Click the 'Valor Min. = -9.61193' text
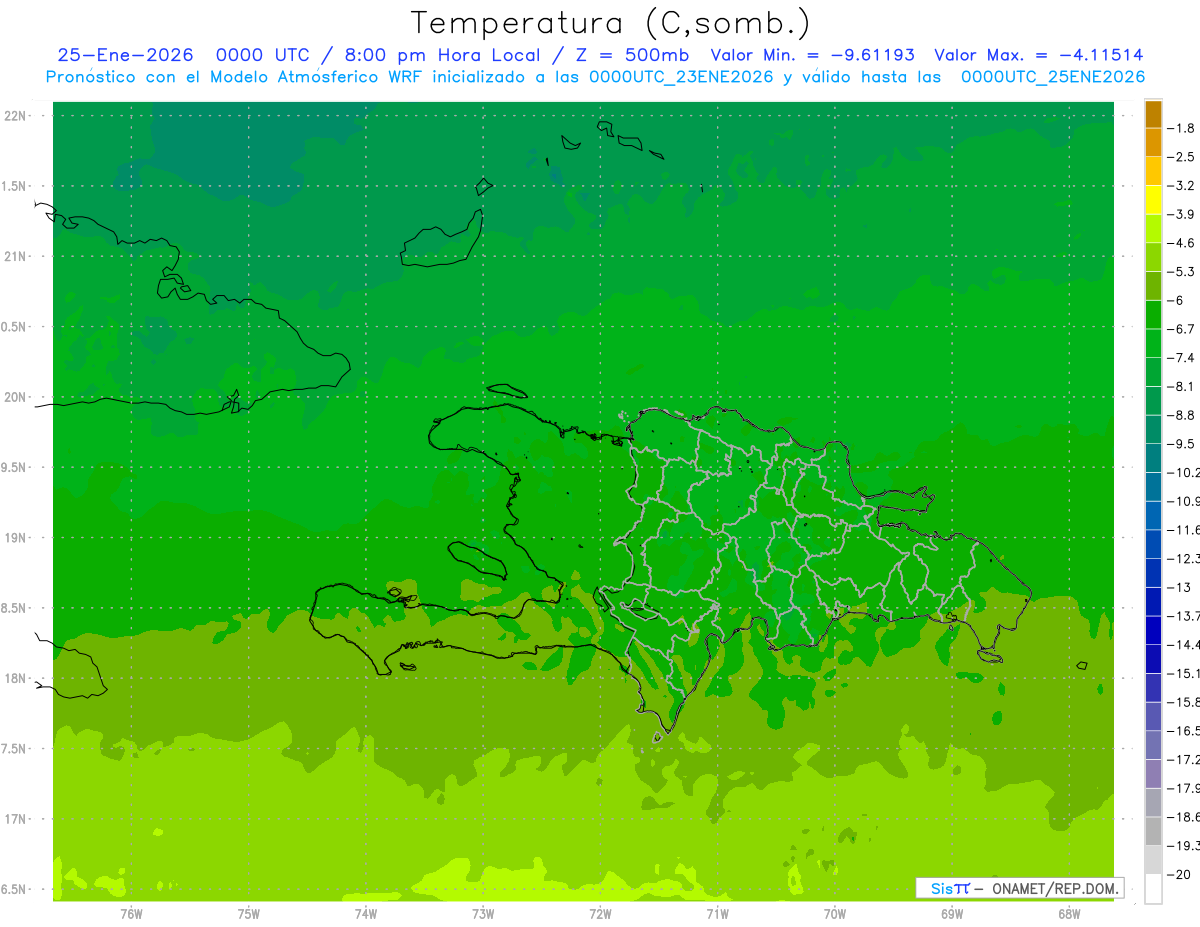1200x927 pixels. (x=812, y=55)
